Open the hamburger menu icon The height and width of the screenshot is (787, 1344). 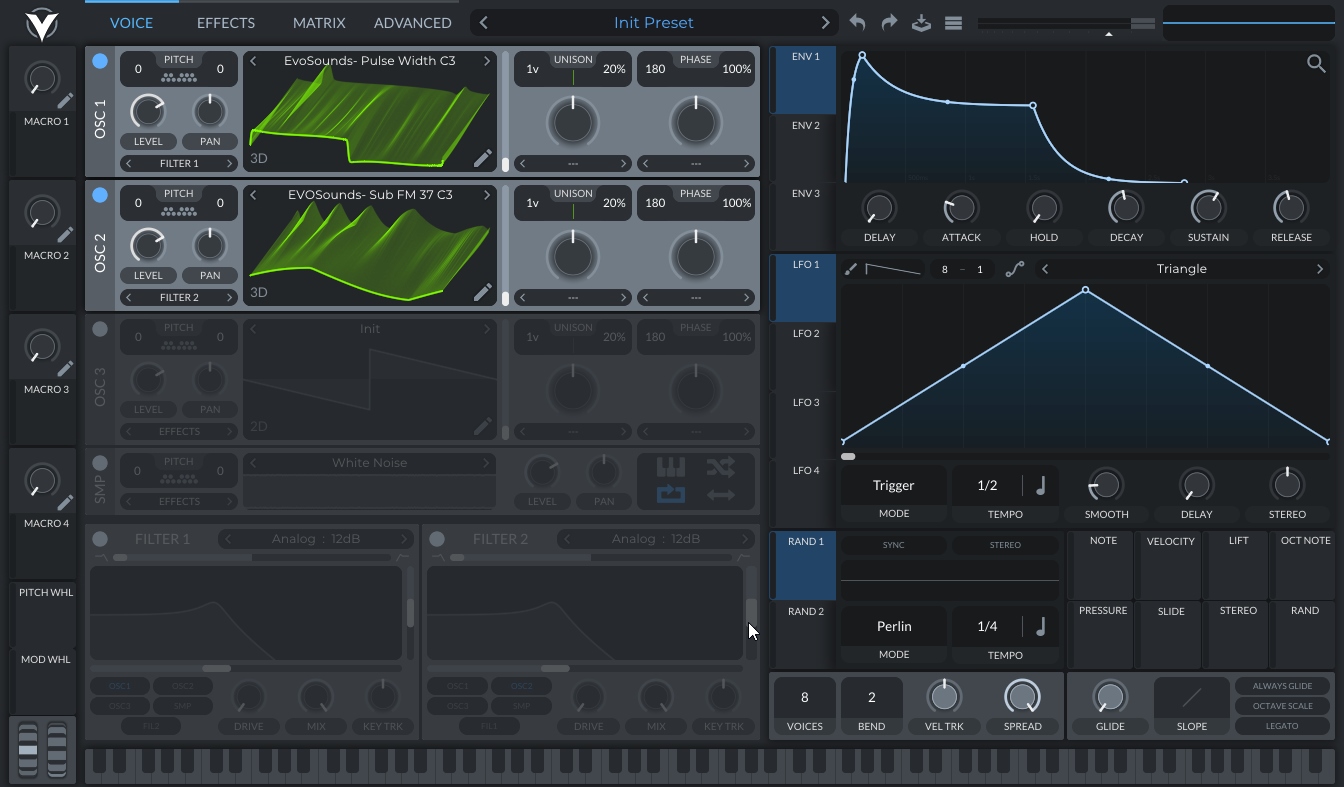953,23
